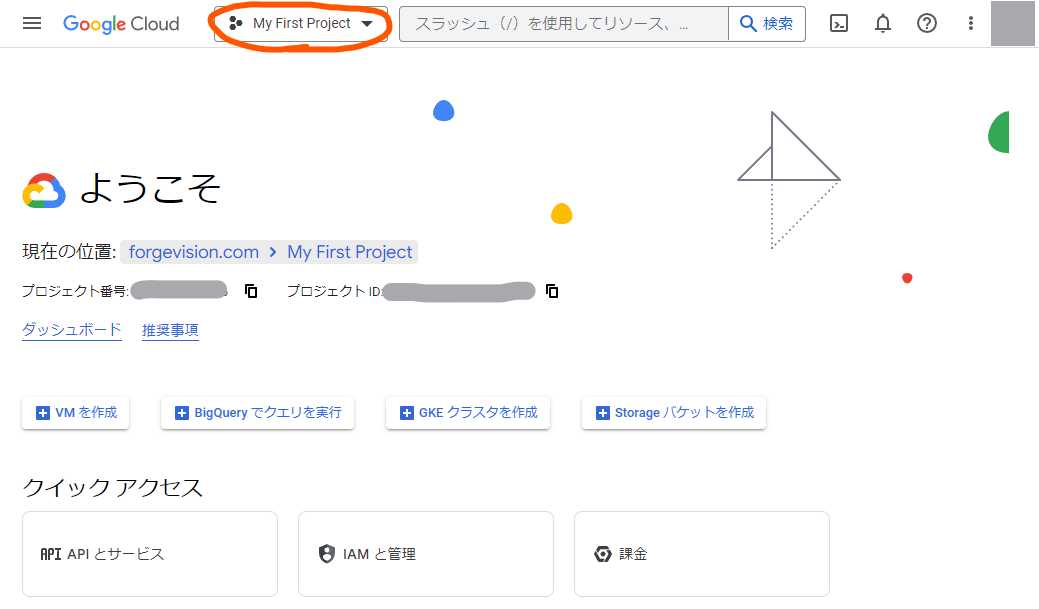Click the BigQuery でクエリを実行 button
This screenshot has height=609, width=1039.
click(257, 412)
